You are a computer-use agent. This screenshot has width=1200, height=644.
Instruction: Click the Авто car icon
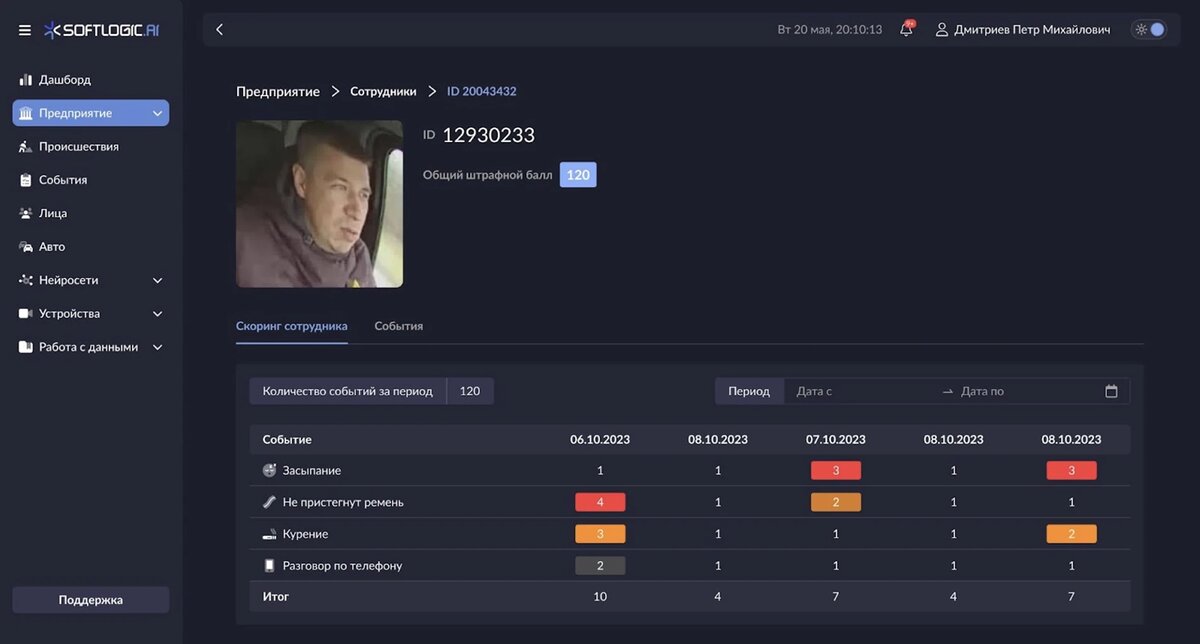[x=26, y=247]
